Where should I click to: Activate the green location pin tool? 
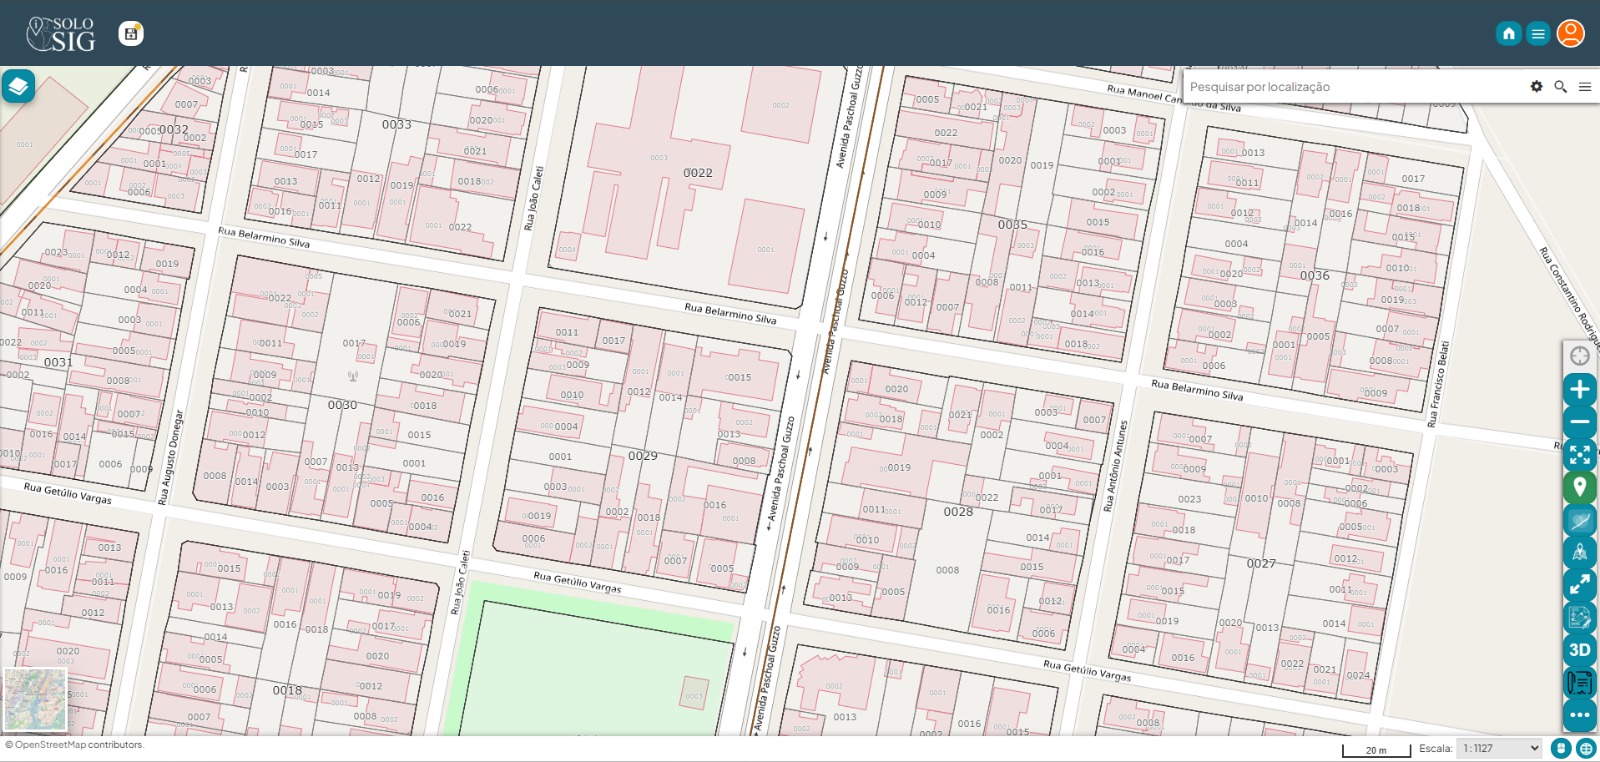pos(1579,488)
